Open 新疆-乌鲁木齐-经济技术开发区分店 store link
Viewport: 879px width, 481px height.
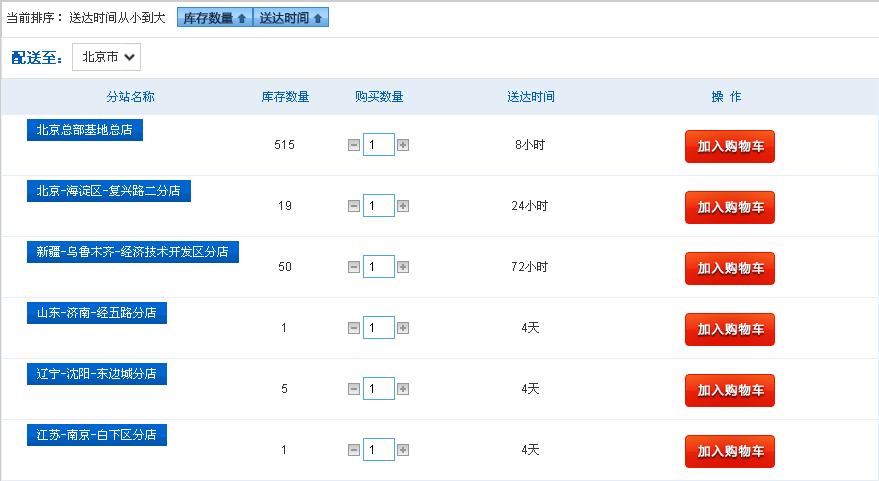click(x=133, y=252)
